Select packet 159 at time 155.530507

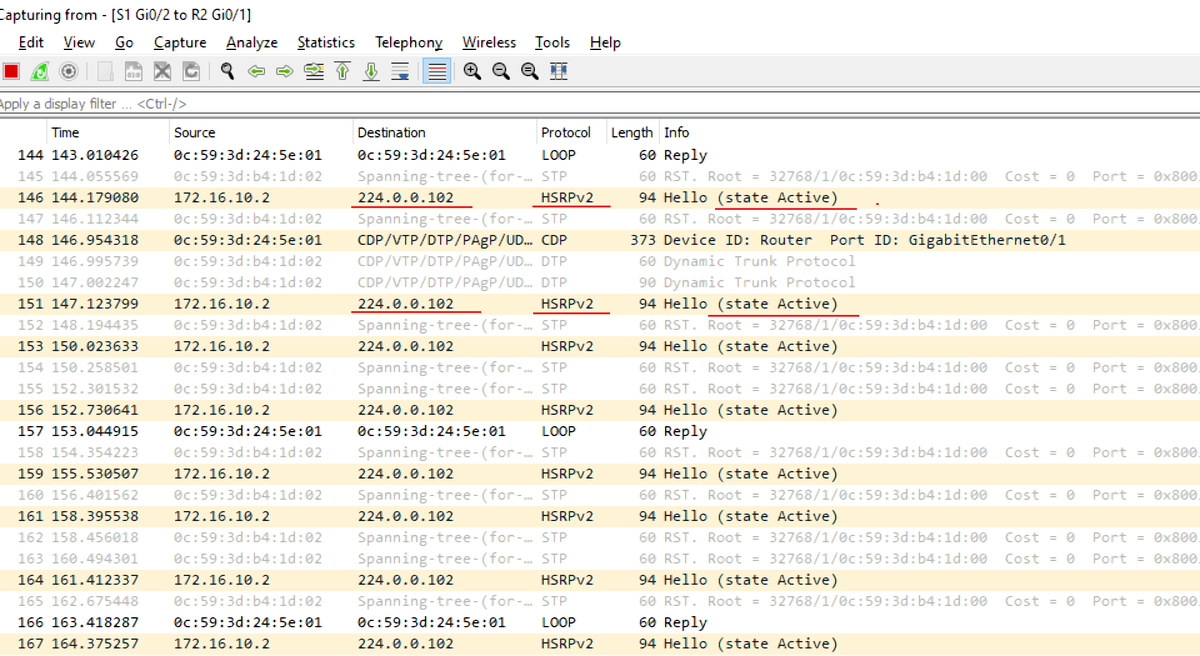[x=600, y=474]
